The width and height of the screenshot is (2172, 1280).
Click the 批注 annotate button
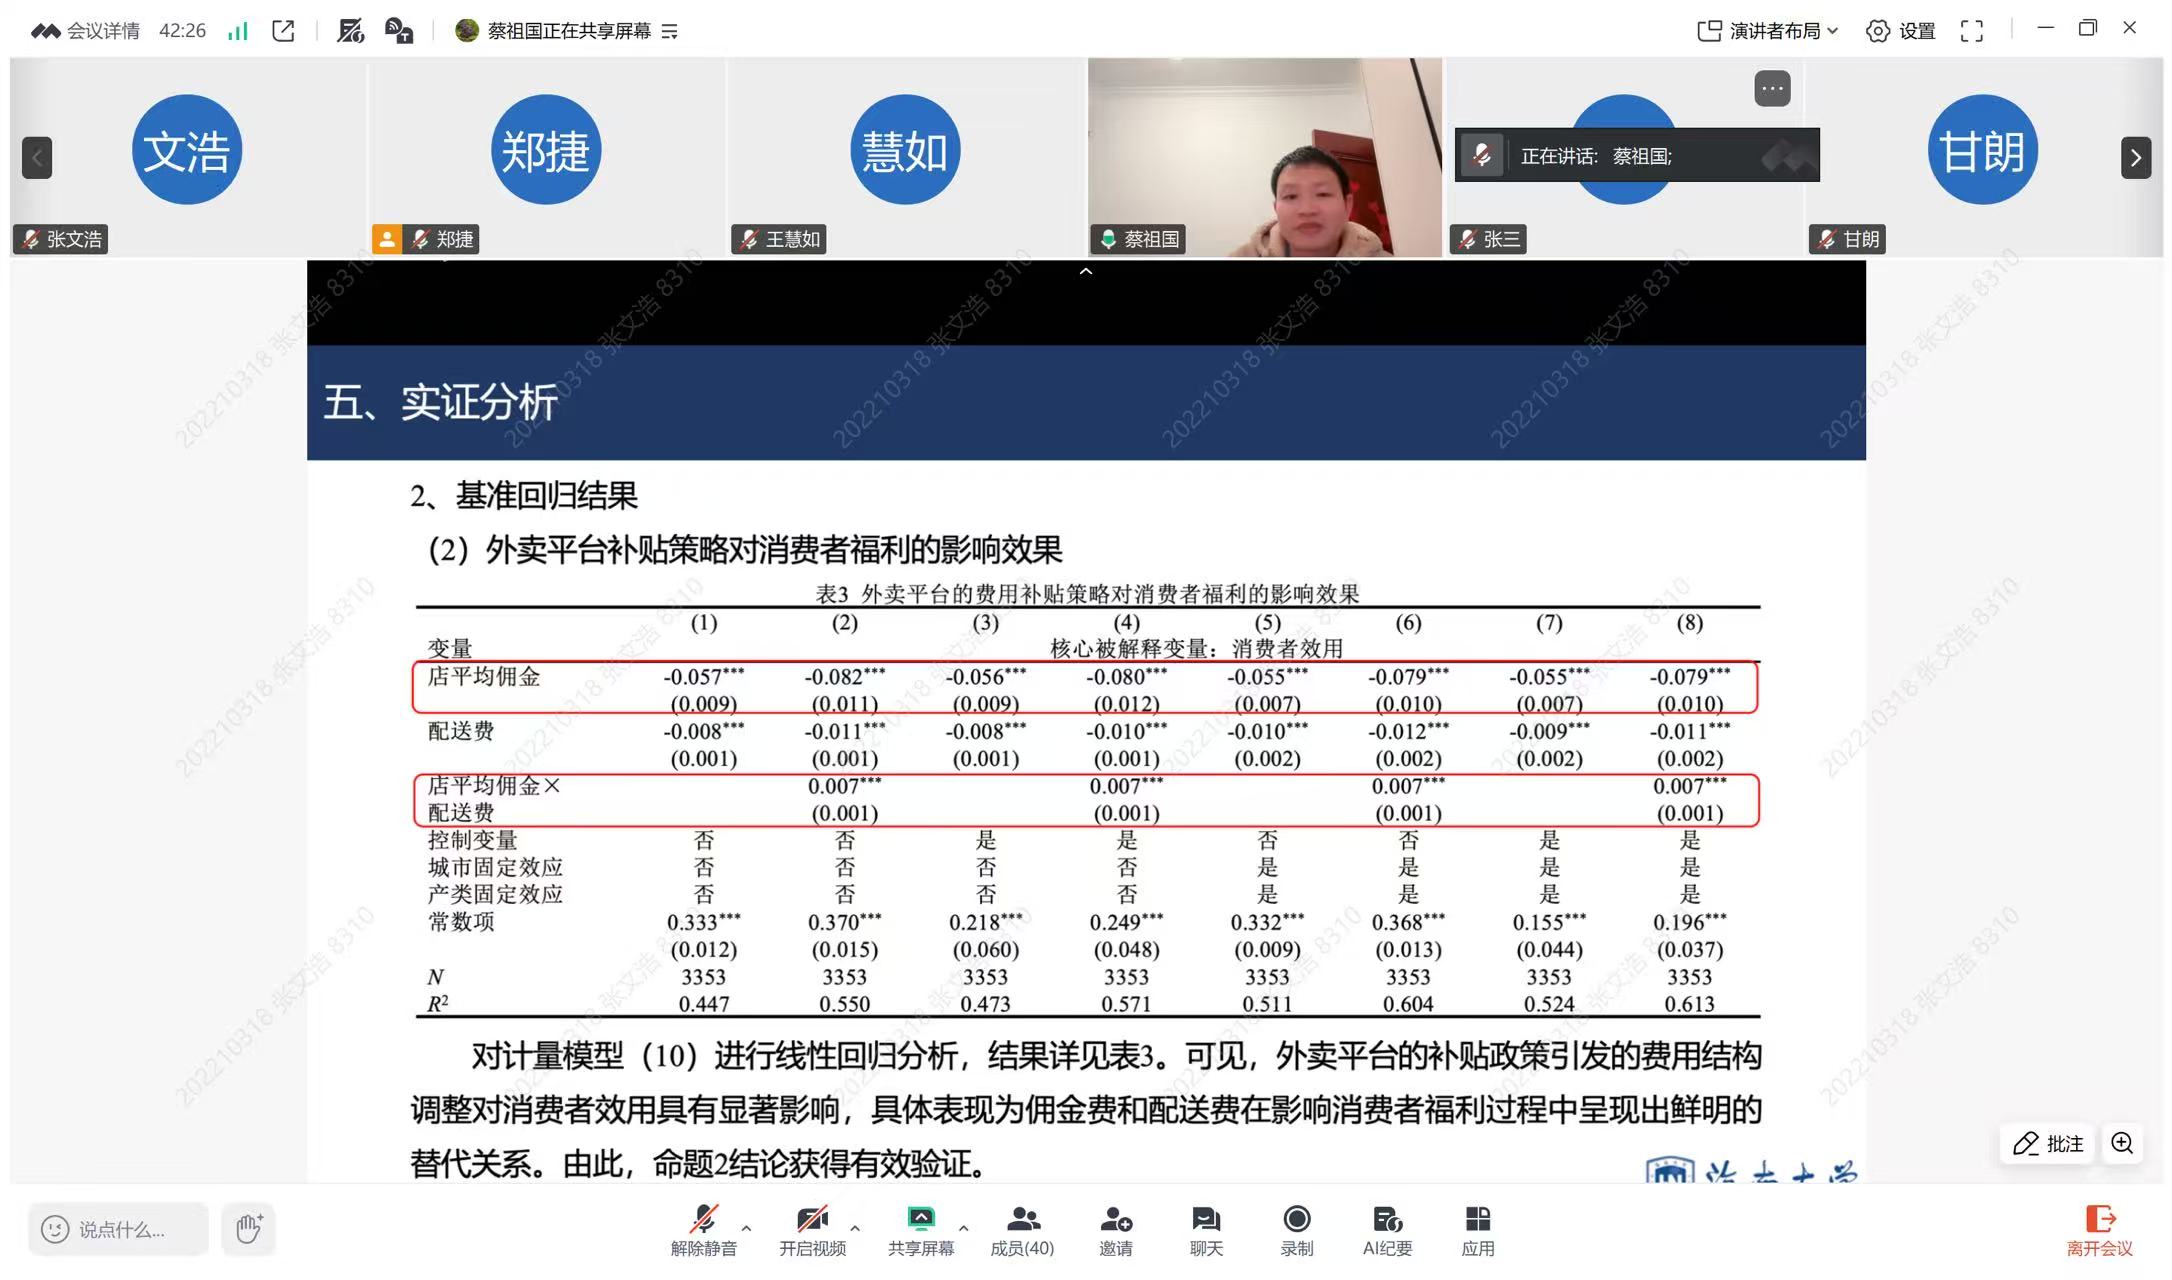tap(2048, 1143)
